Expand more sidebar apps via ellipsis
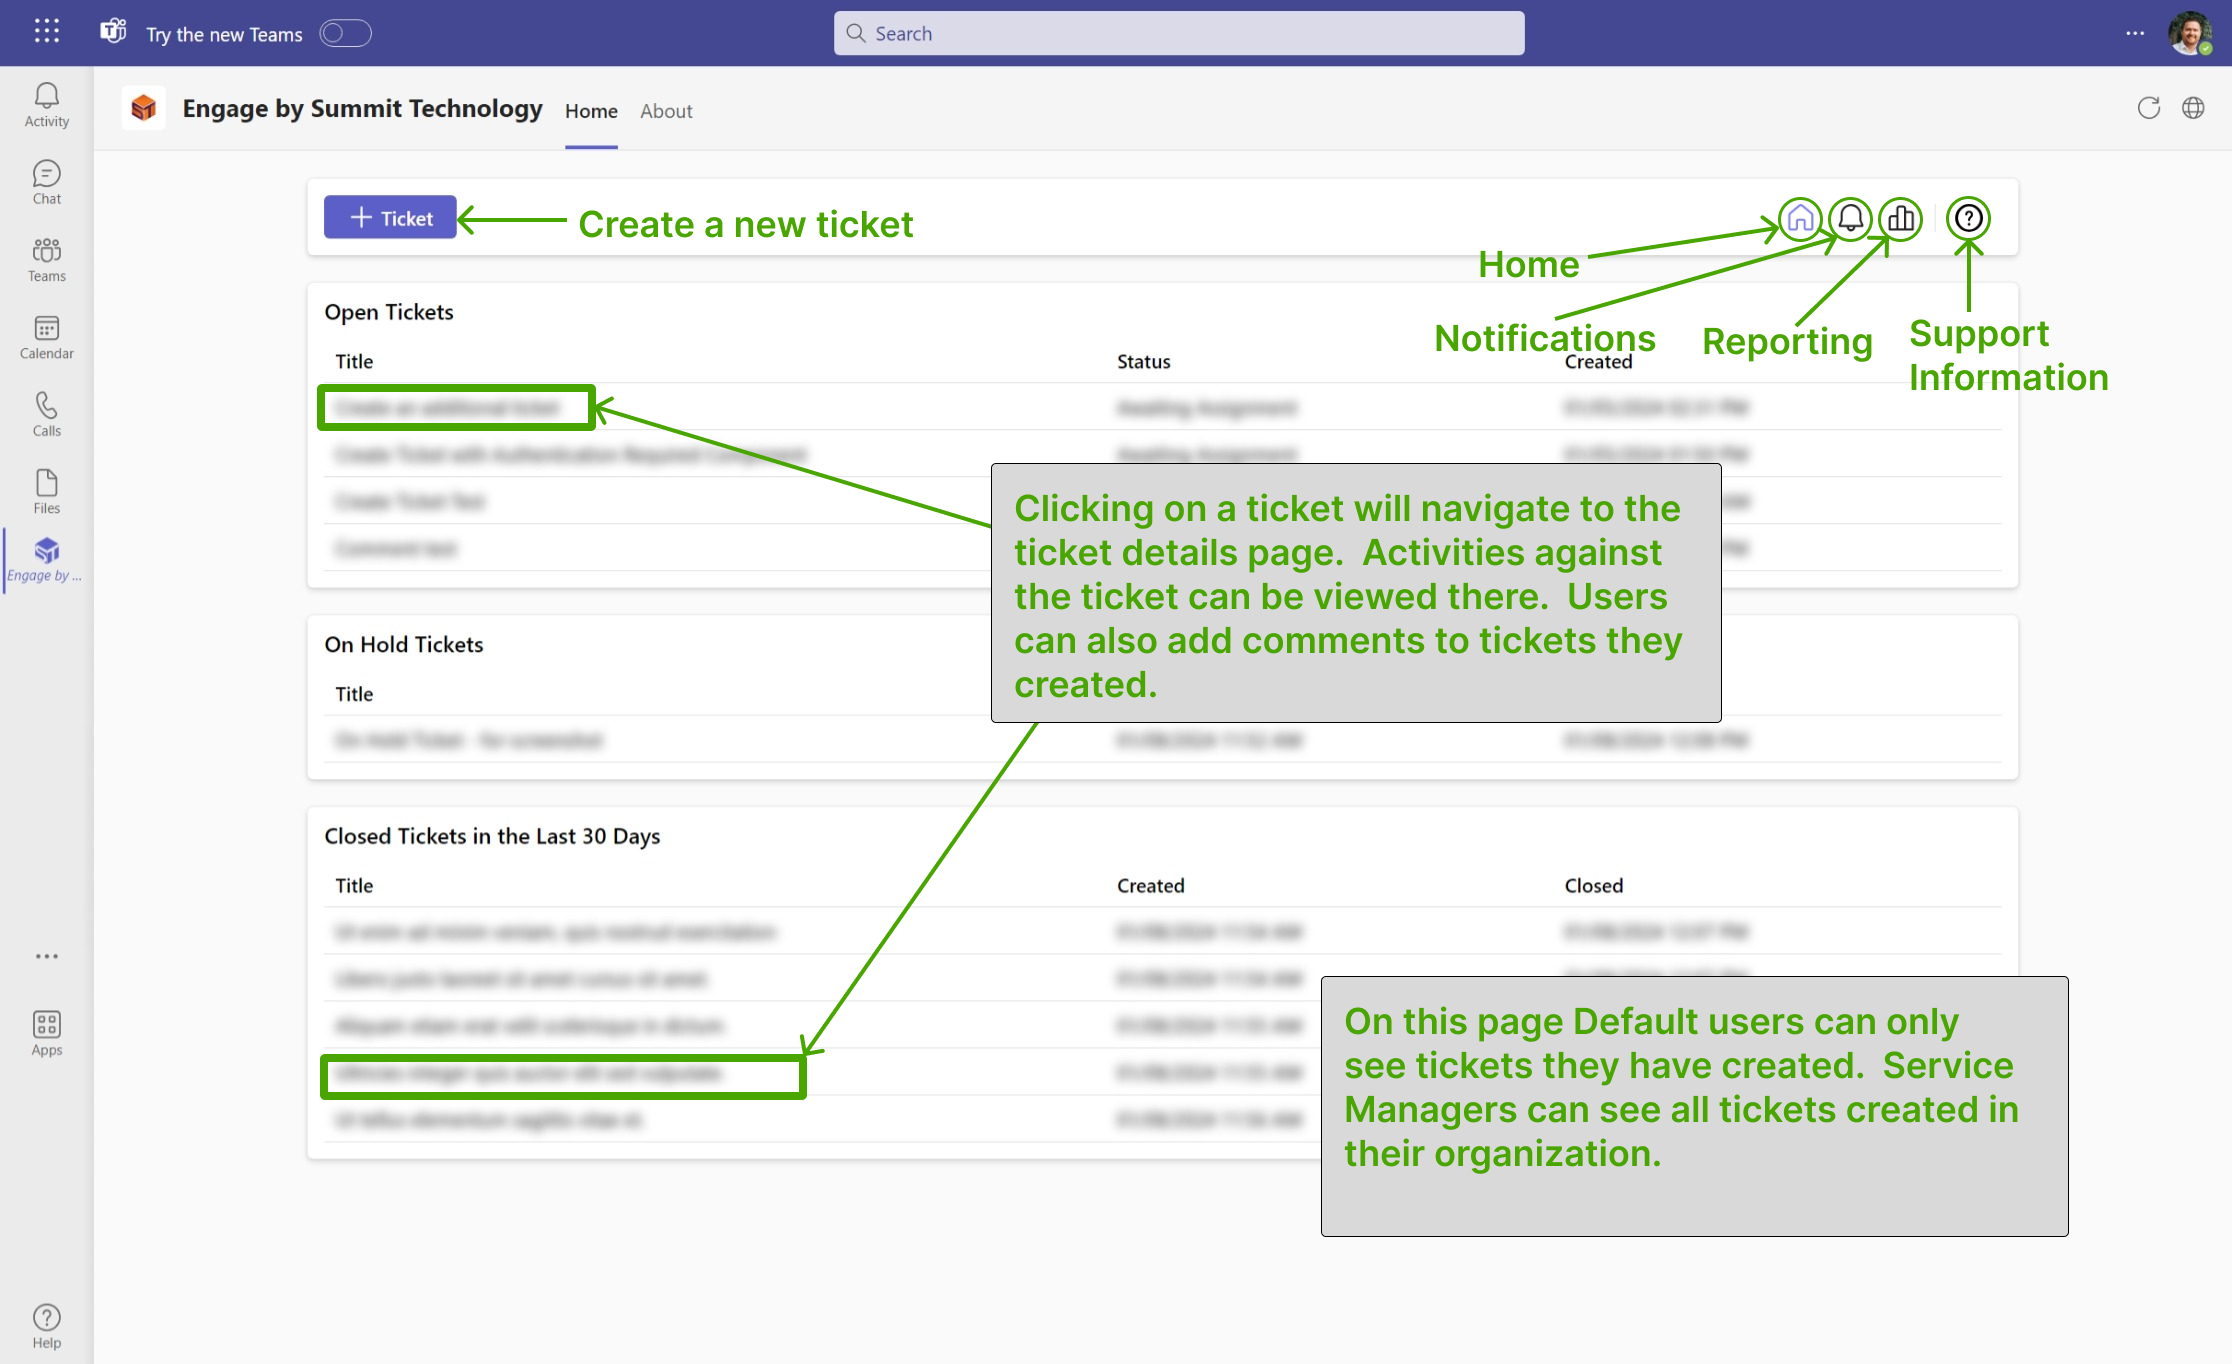 pos(46,956)
